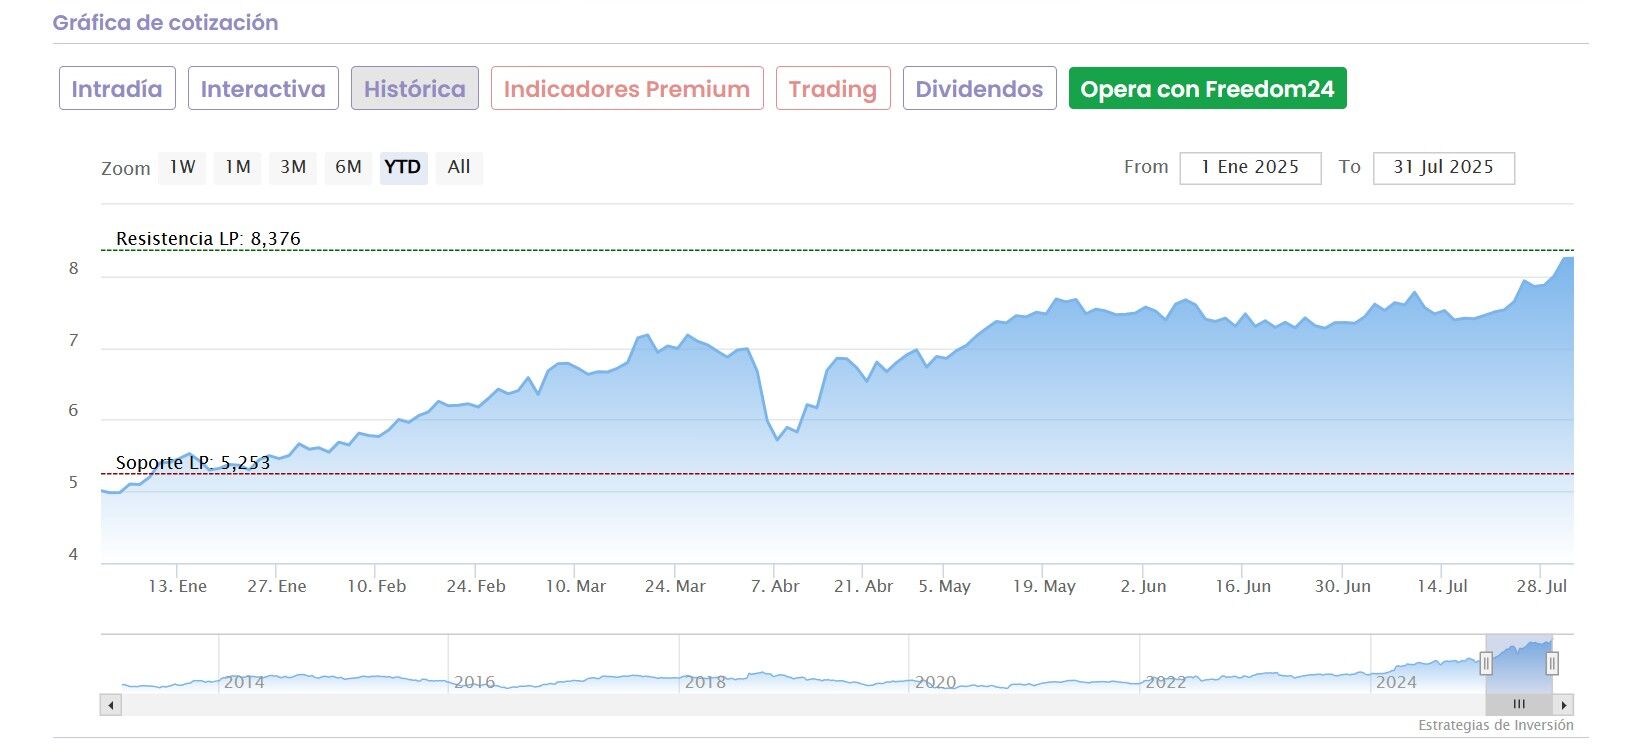Select the 6M zoom range
The height and width of the screenshot is (752, 1627).
[348, 168]
